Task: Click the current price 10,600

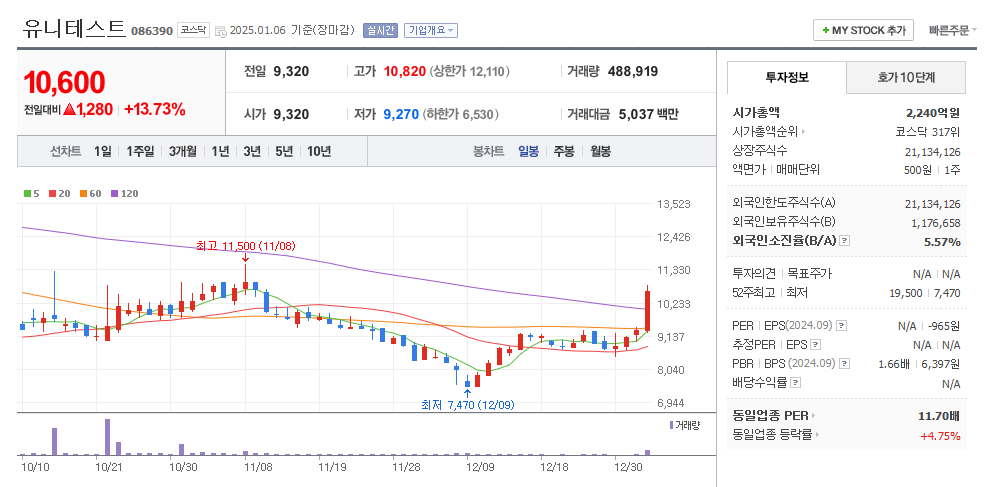Action: tap(64, 82)
